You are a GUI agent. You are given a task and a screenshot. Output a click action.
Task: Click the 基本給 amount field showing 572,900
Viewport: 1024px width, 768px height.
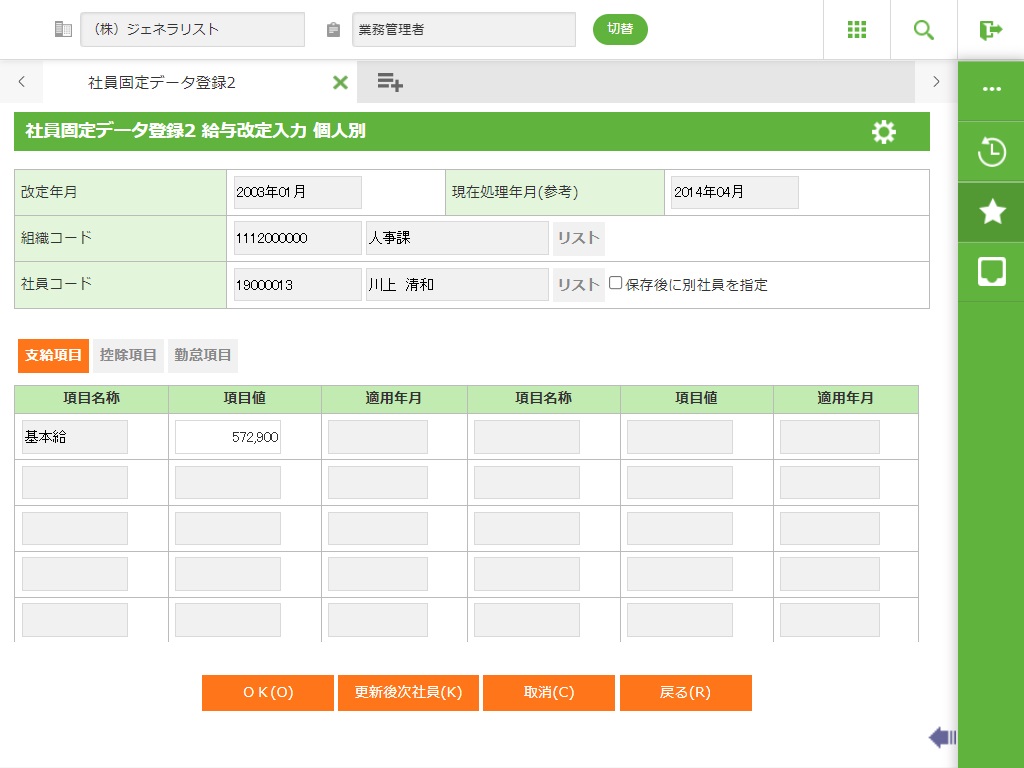(228, 437)
